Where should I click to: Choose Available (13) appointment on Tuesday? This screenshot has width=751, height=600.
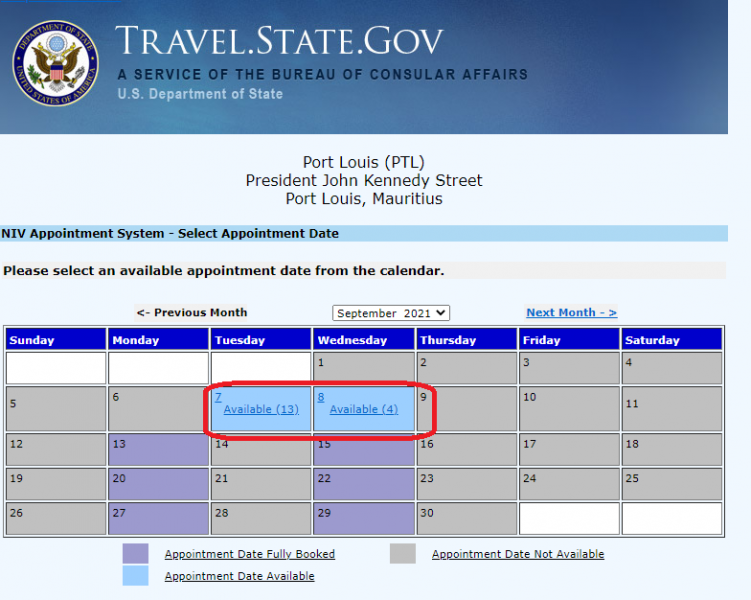click(261, 409)
